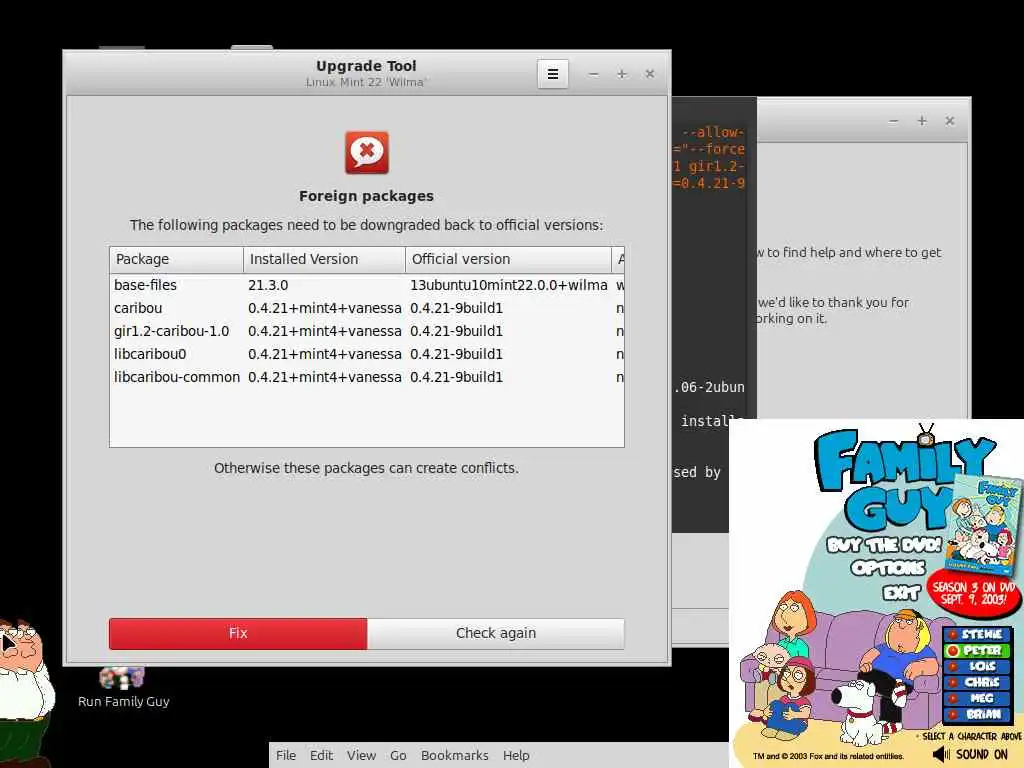Image resolution: width=1024 pixels, height=768 pixels.
Task: Close the background welcome window
Action: pyautogui.click(x=950, y=121)
